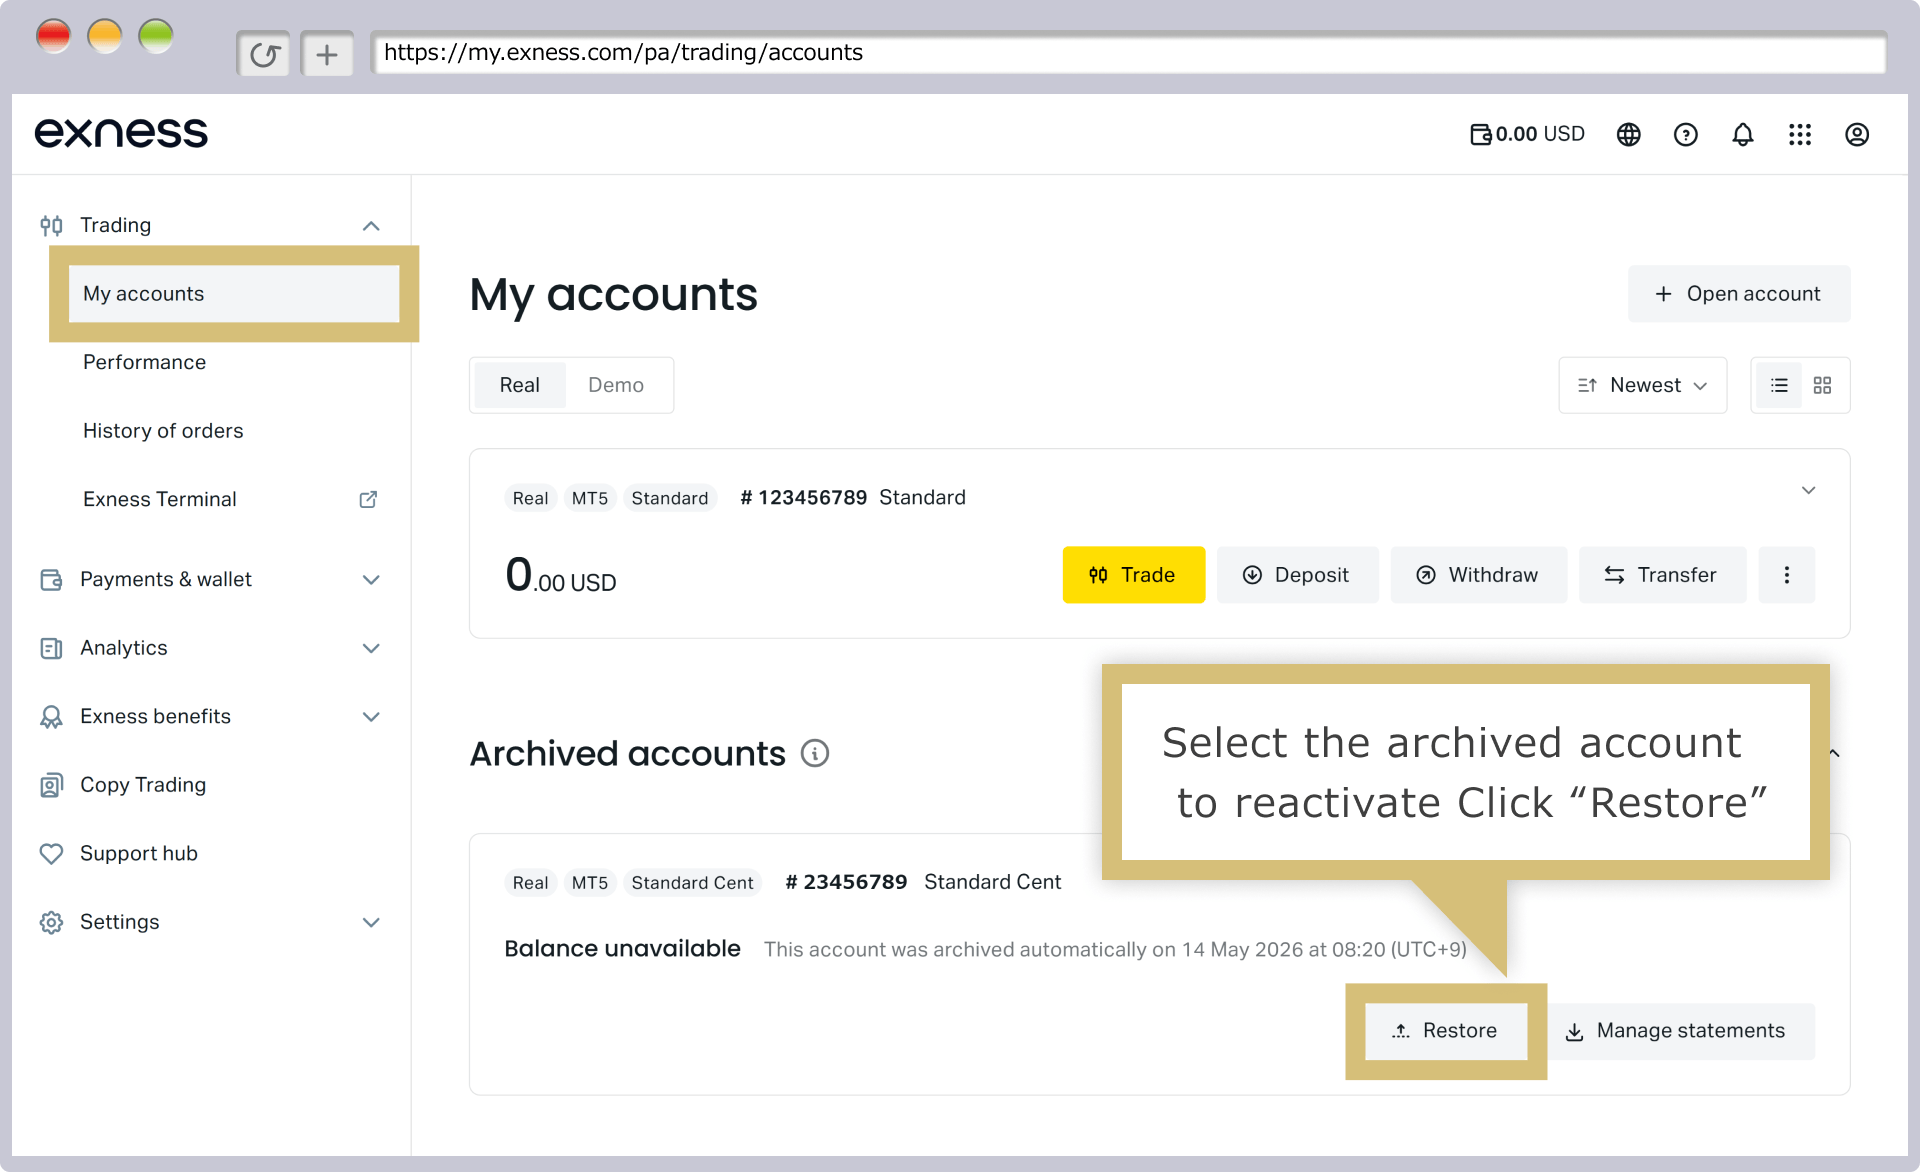Open the Newest sort dropdown
1920x1172 pixels.
pos(1643,385)
